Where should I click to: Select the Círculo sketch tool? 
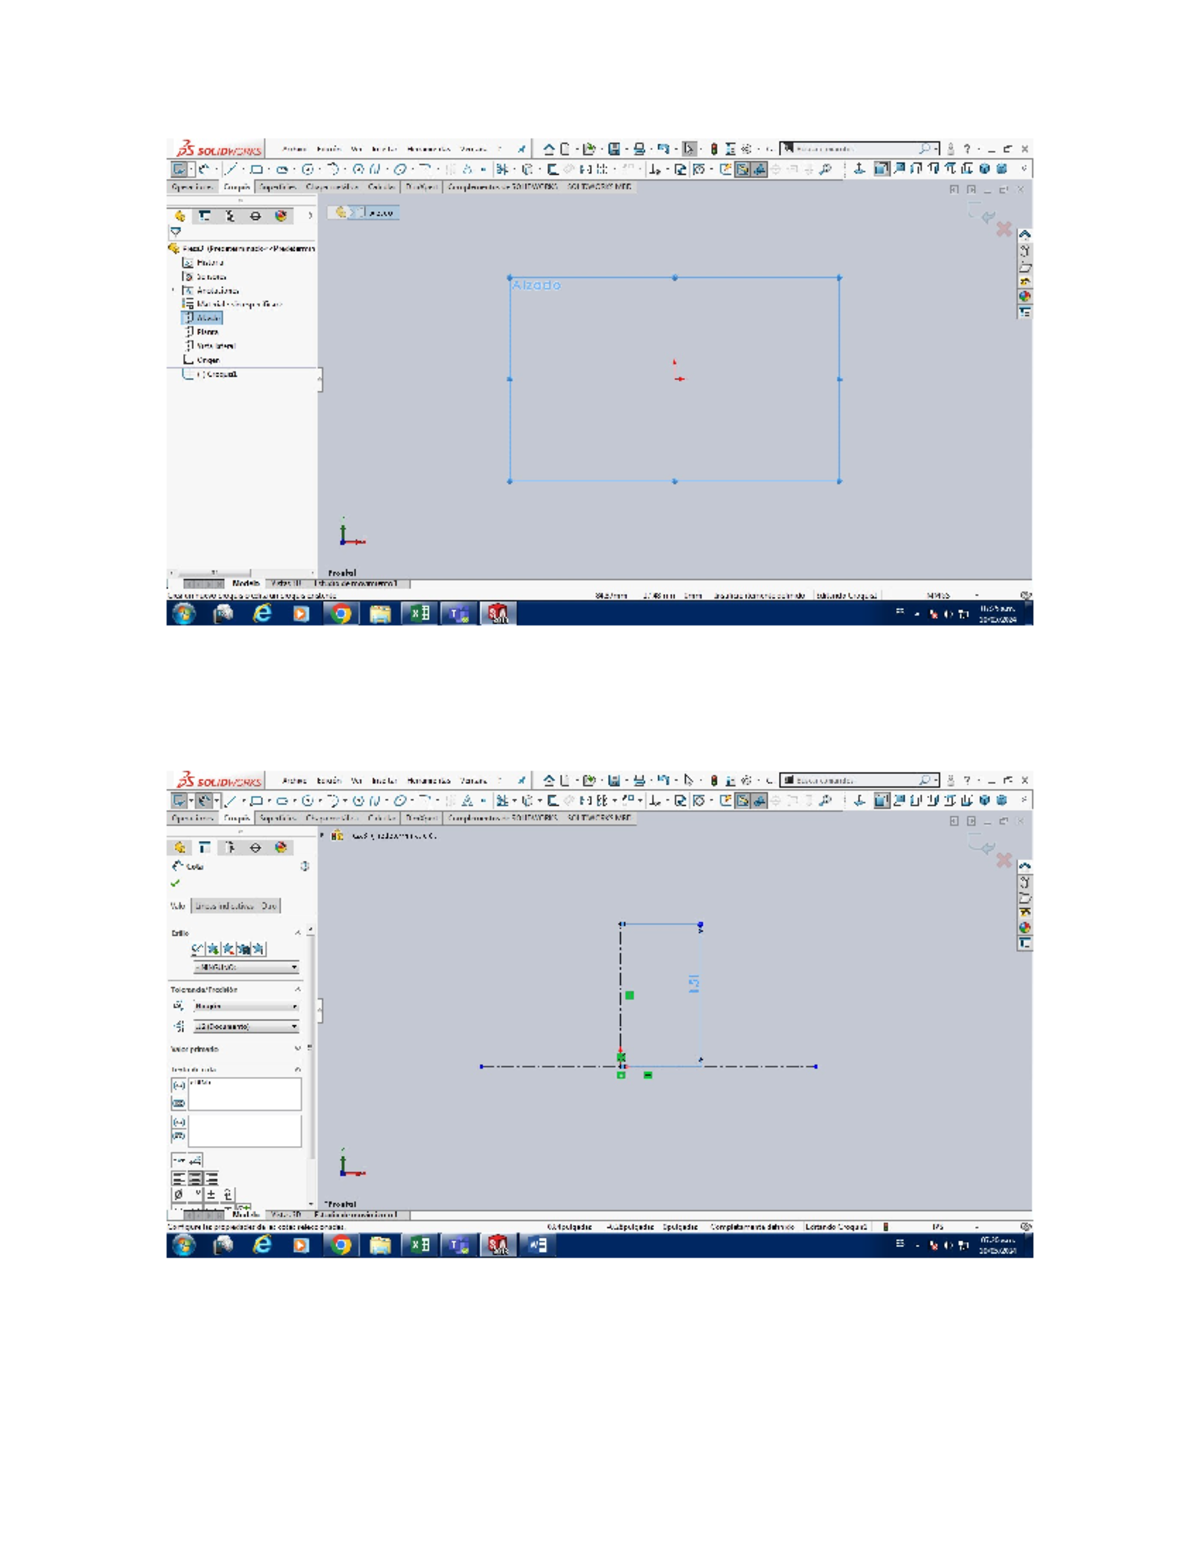point(306,170)
